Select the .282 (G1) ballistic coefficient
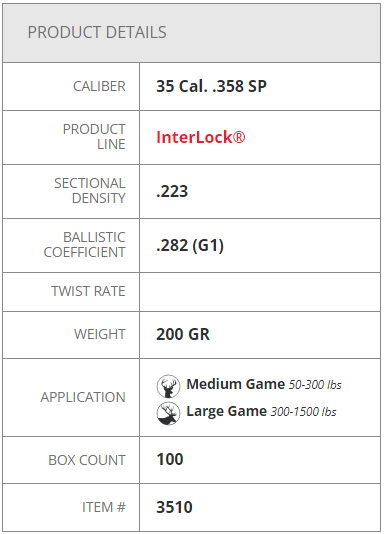The width and height of the screenshot is (384, 534). coord(190,246)
